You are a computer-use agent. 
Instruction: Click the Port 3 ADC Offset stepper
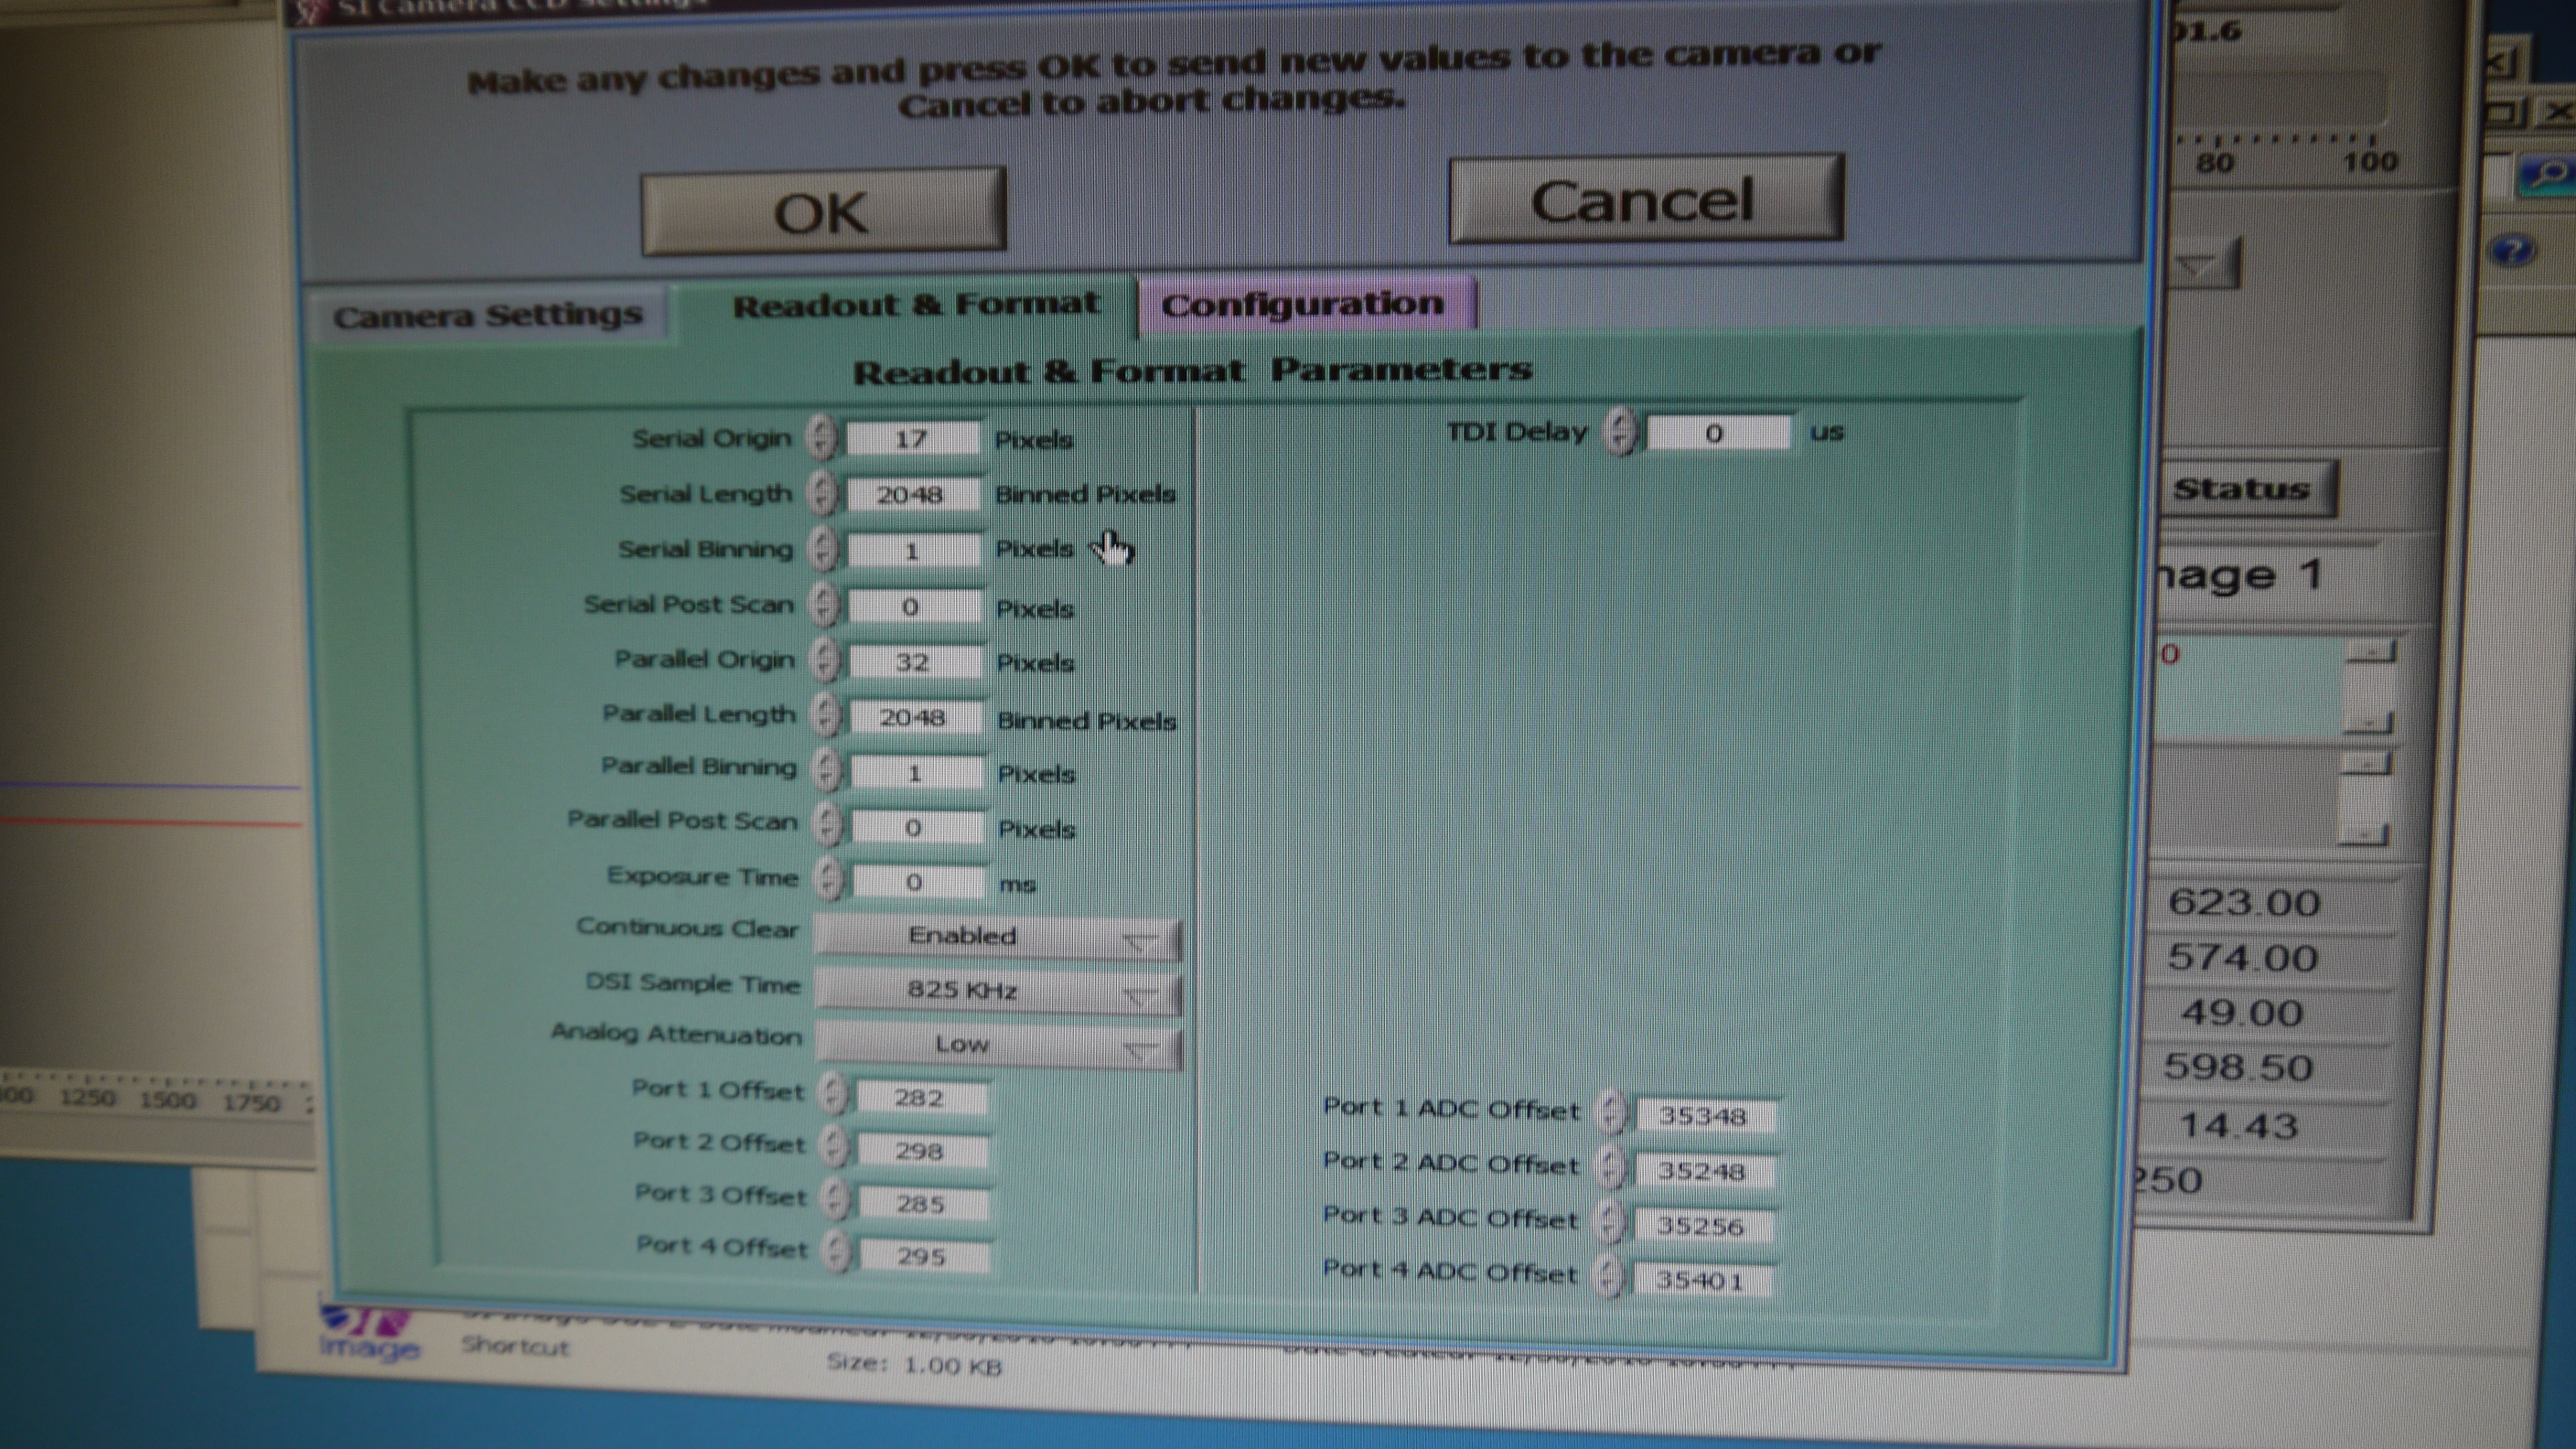pyautogui.click(x=1609, y=1222)
